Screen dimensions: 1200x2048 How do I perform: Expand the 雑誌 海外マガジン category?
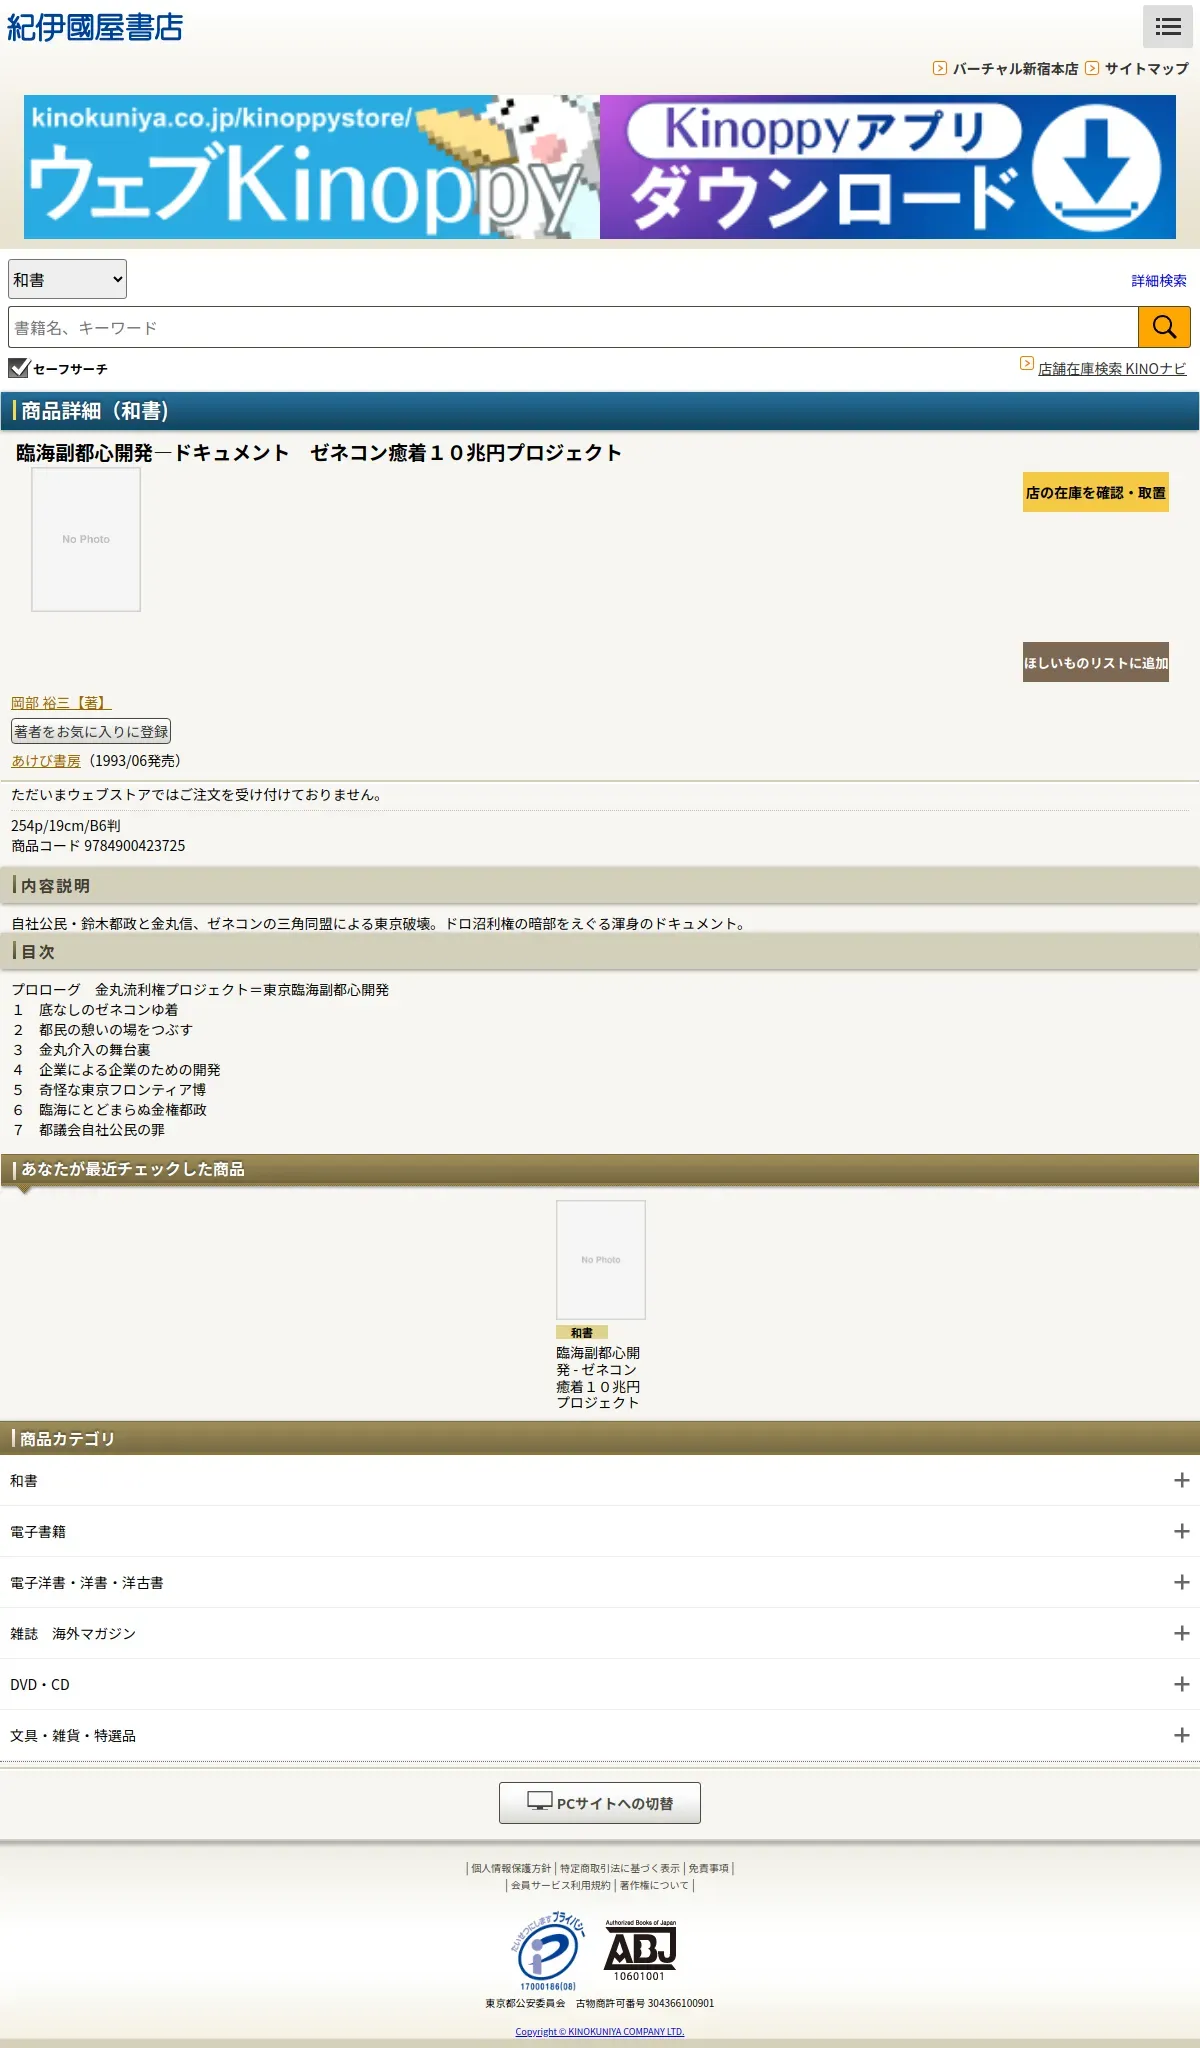[x=600, y=1633]
